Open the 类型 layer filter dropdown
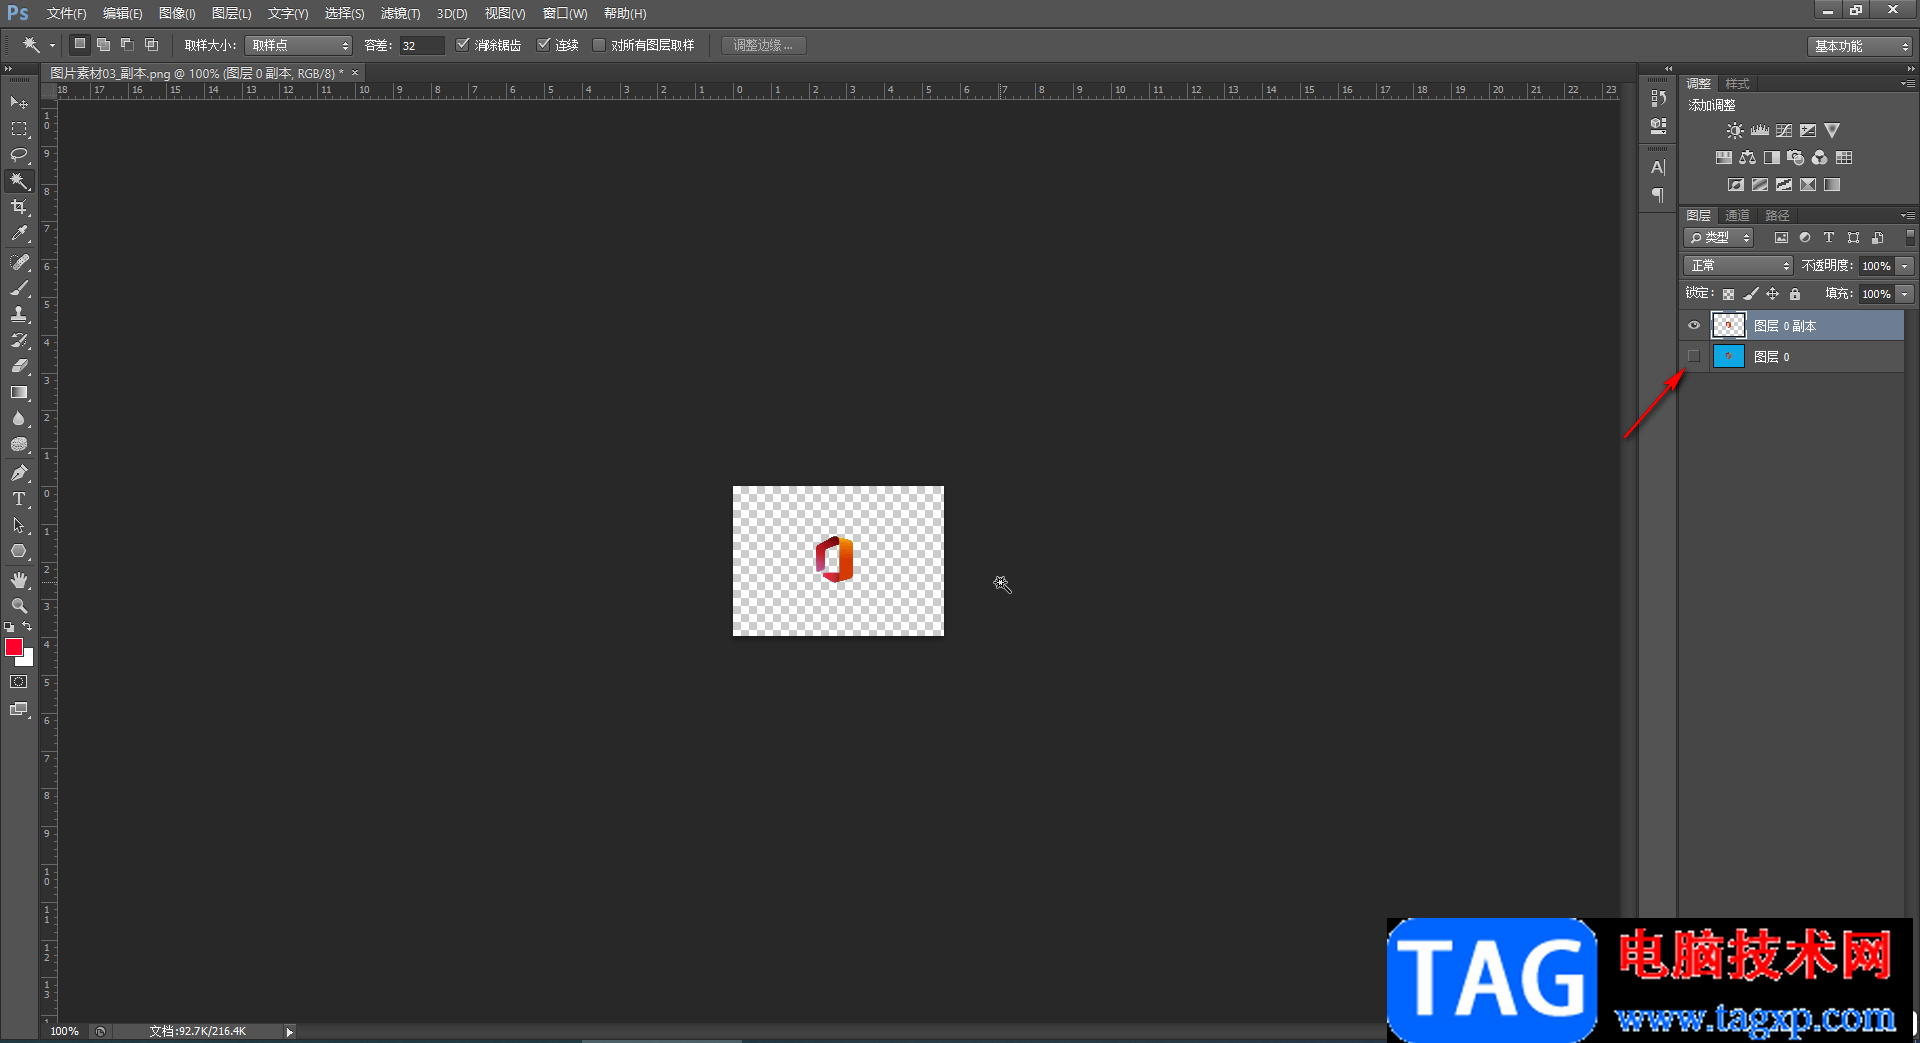Screen dimensions: 1920x1043 [x=1719, y=238]
